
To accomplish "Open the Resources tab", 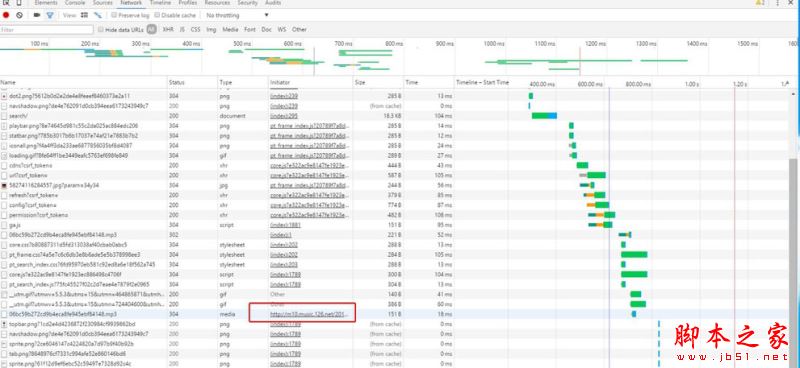I will 217,3.
